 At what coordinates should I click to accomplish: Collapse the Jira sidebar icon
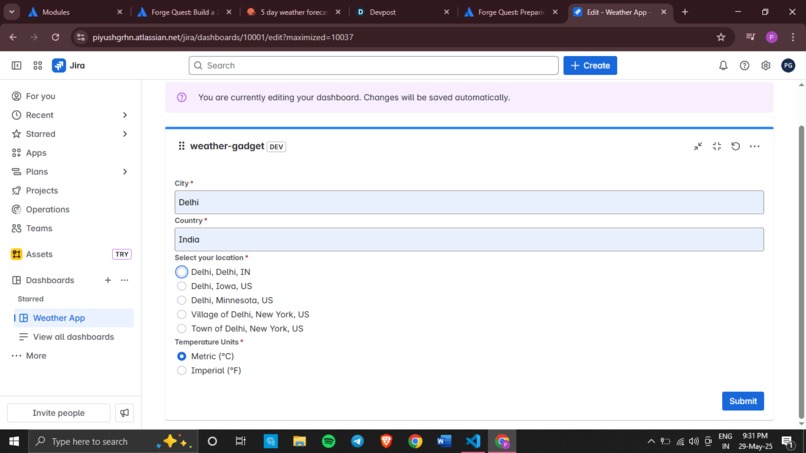coord(16,65)
